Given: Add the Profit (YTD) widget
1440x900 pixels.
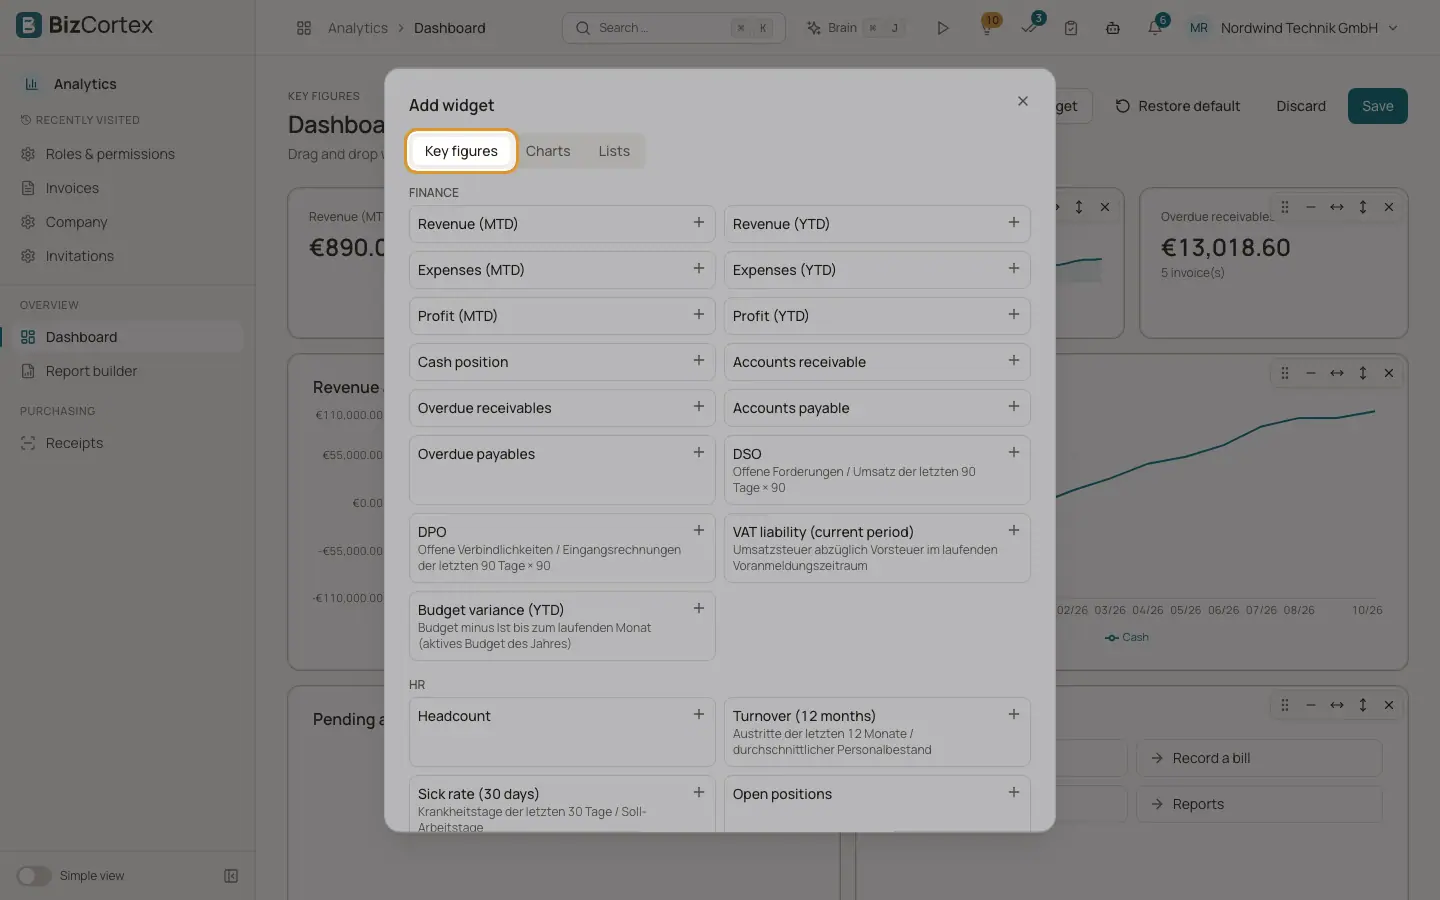Looking at the screenshot, I should (877, 316).
